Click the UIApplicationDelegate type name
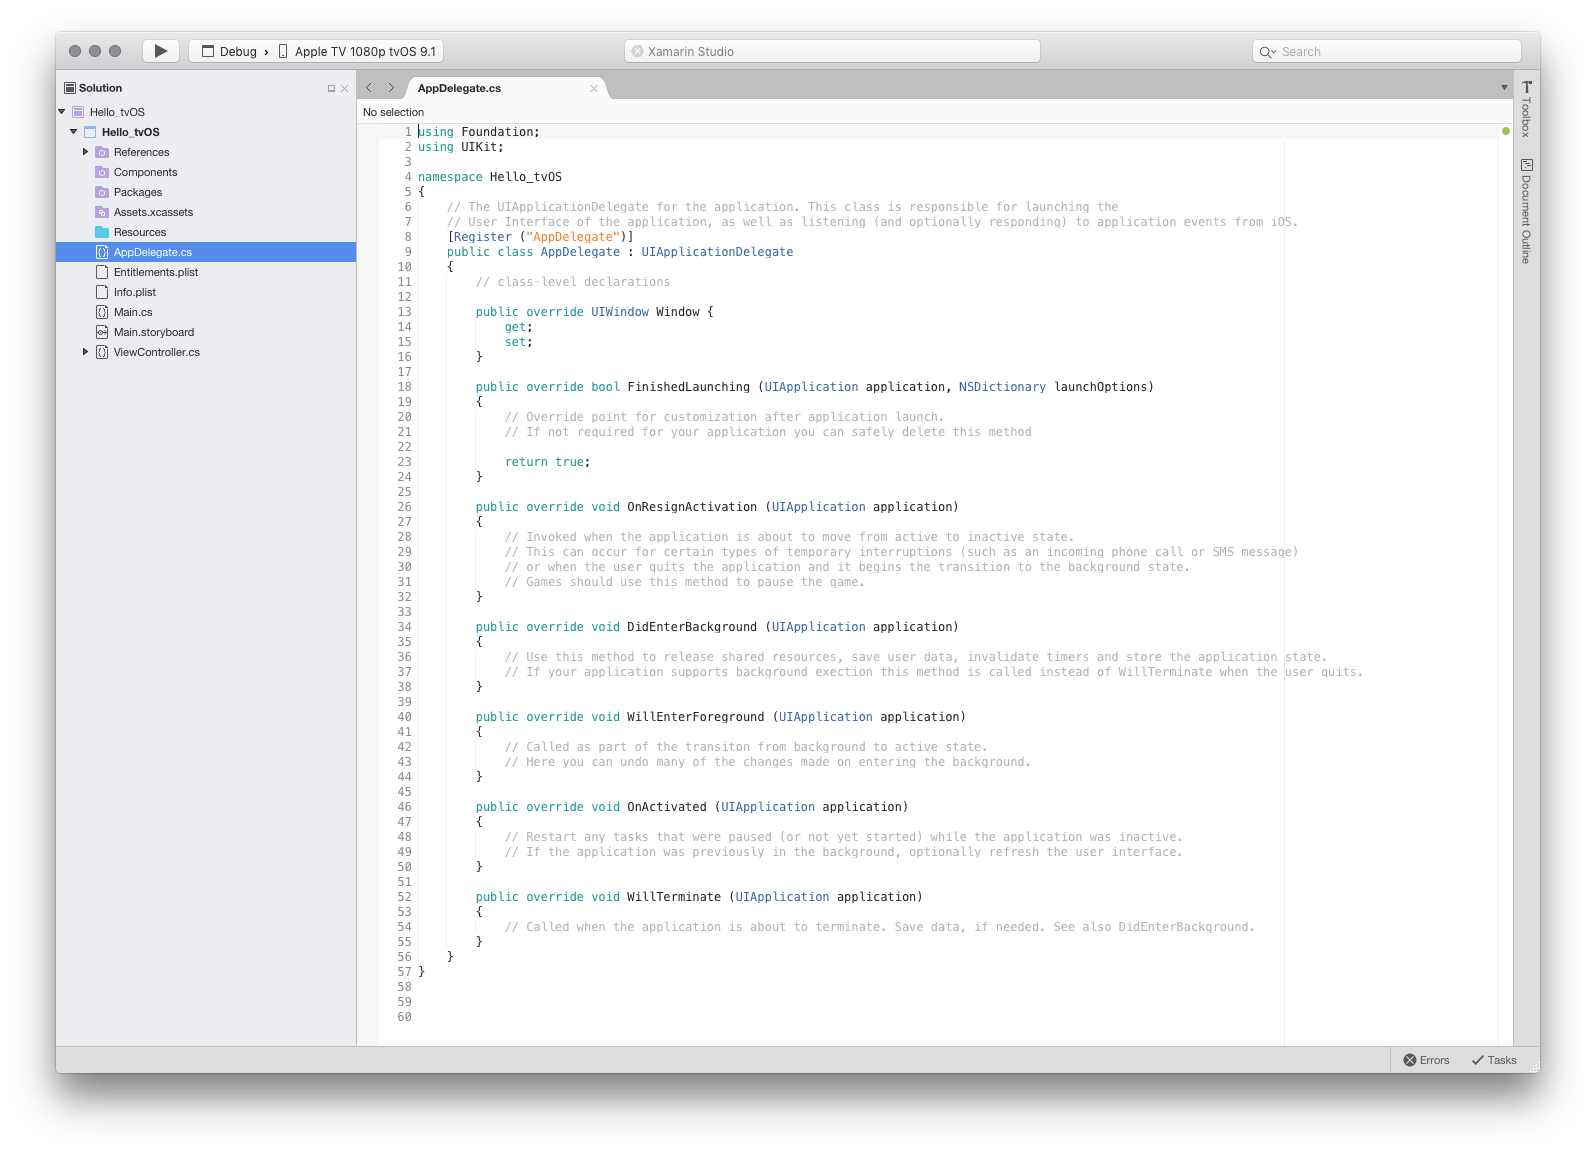Screen dimensions: 1596x1153 click(717, 252)
